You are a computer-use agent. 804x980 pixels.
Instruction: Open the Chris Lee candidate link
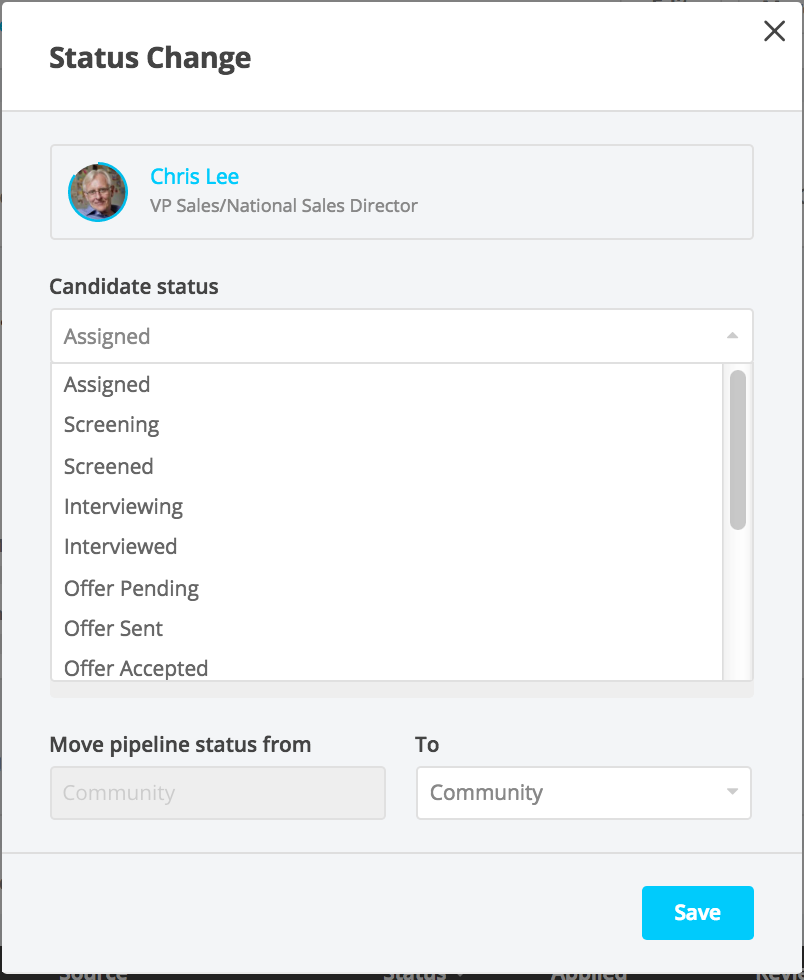point(194,177)
